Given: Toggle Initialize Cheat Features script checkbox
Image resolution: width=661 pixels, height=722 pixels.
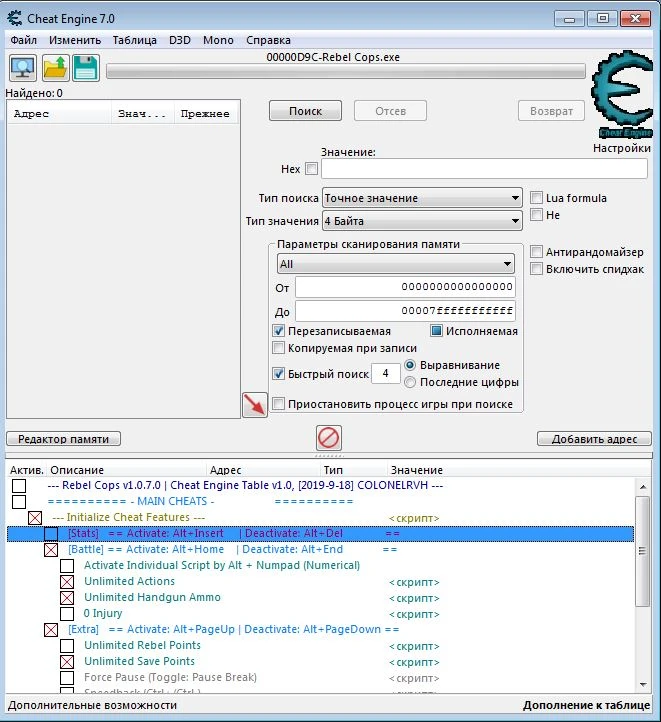Looking at the screenshot, I should (35, 518).
